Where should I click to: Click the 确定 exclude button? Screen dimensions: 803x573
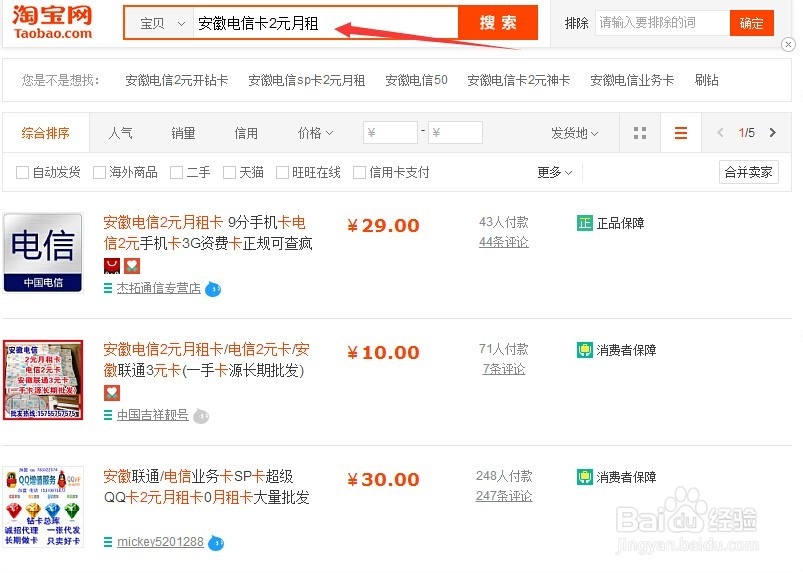coord(751,23)
